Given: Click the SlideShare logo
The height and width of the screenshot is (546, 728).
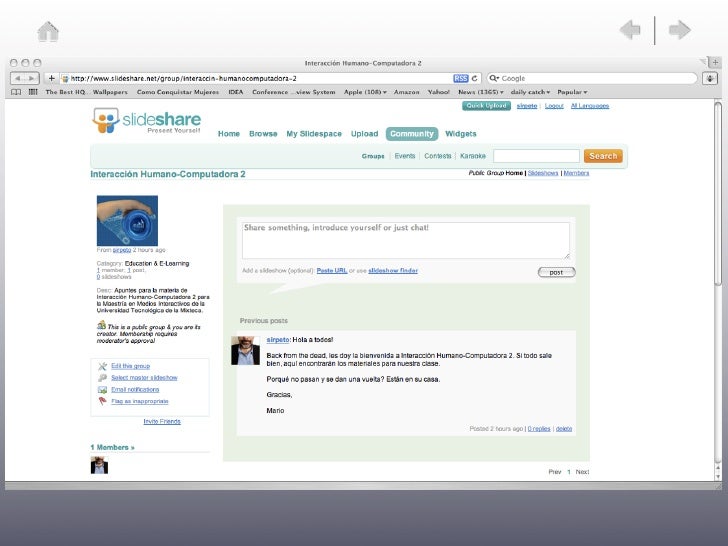Looking at the screenshot, I should click(x=146, y=121).
